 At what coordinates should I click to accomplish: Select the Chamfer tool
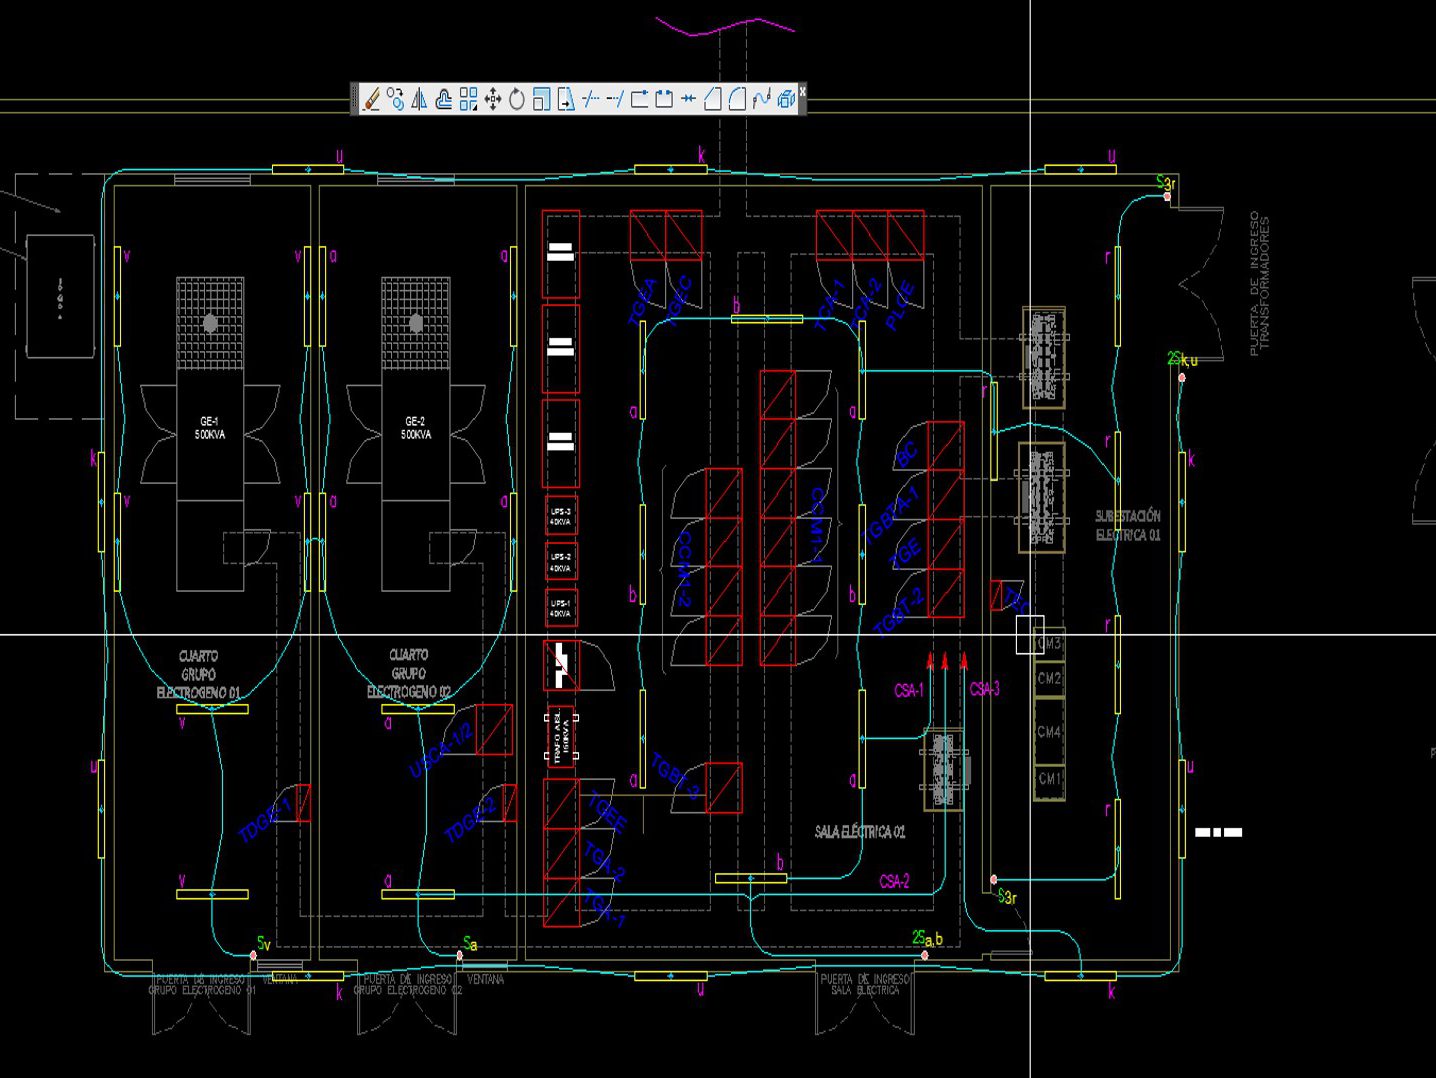(712, 99)
